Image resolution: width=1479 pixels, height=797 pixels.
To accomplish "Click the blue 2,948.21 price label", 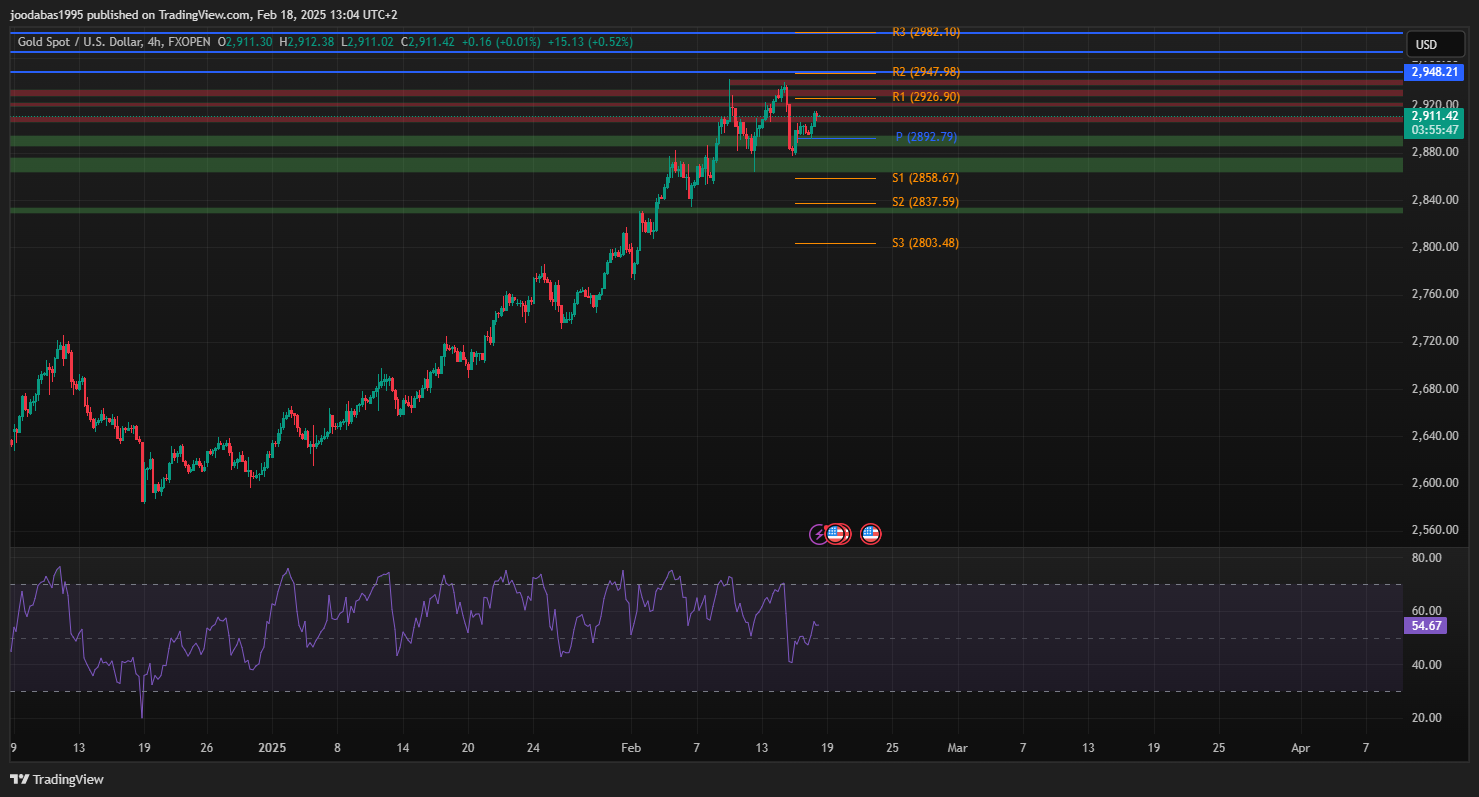I will click(1433, 73).
